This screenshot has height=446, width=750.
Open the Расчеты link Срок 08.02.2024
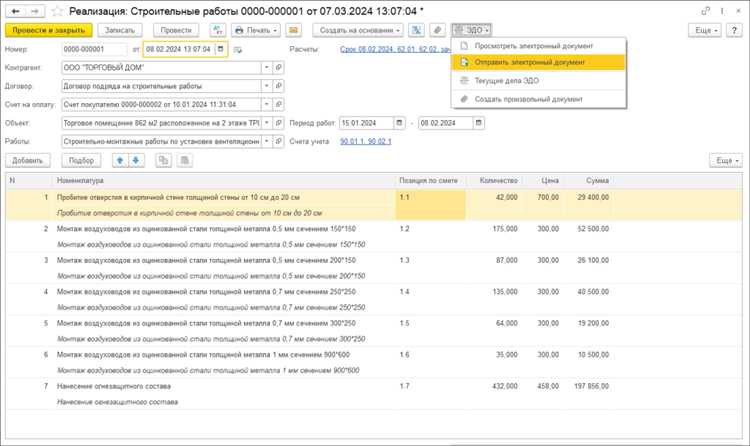tap(395, 49)
